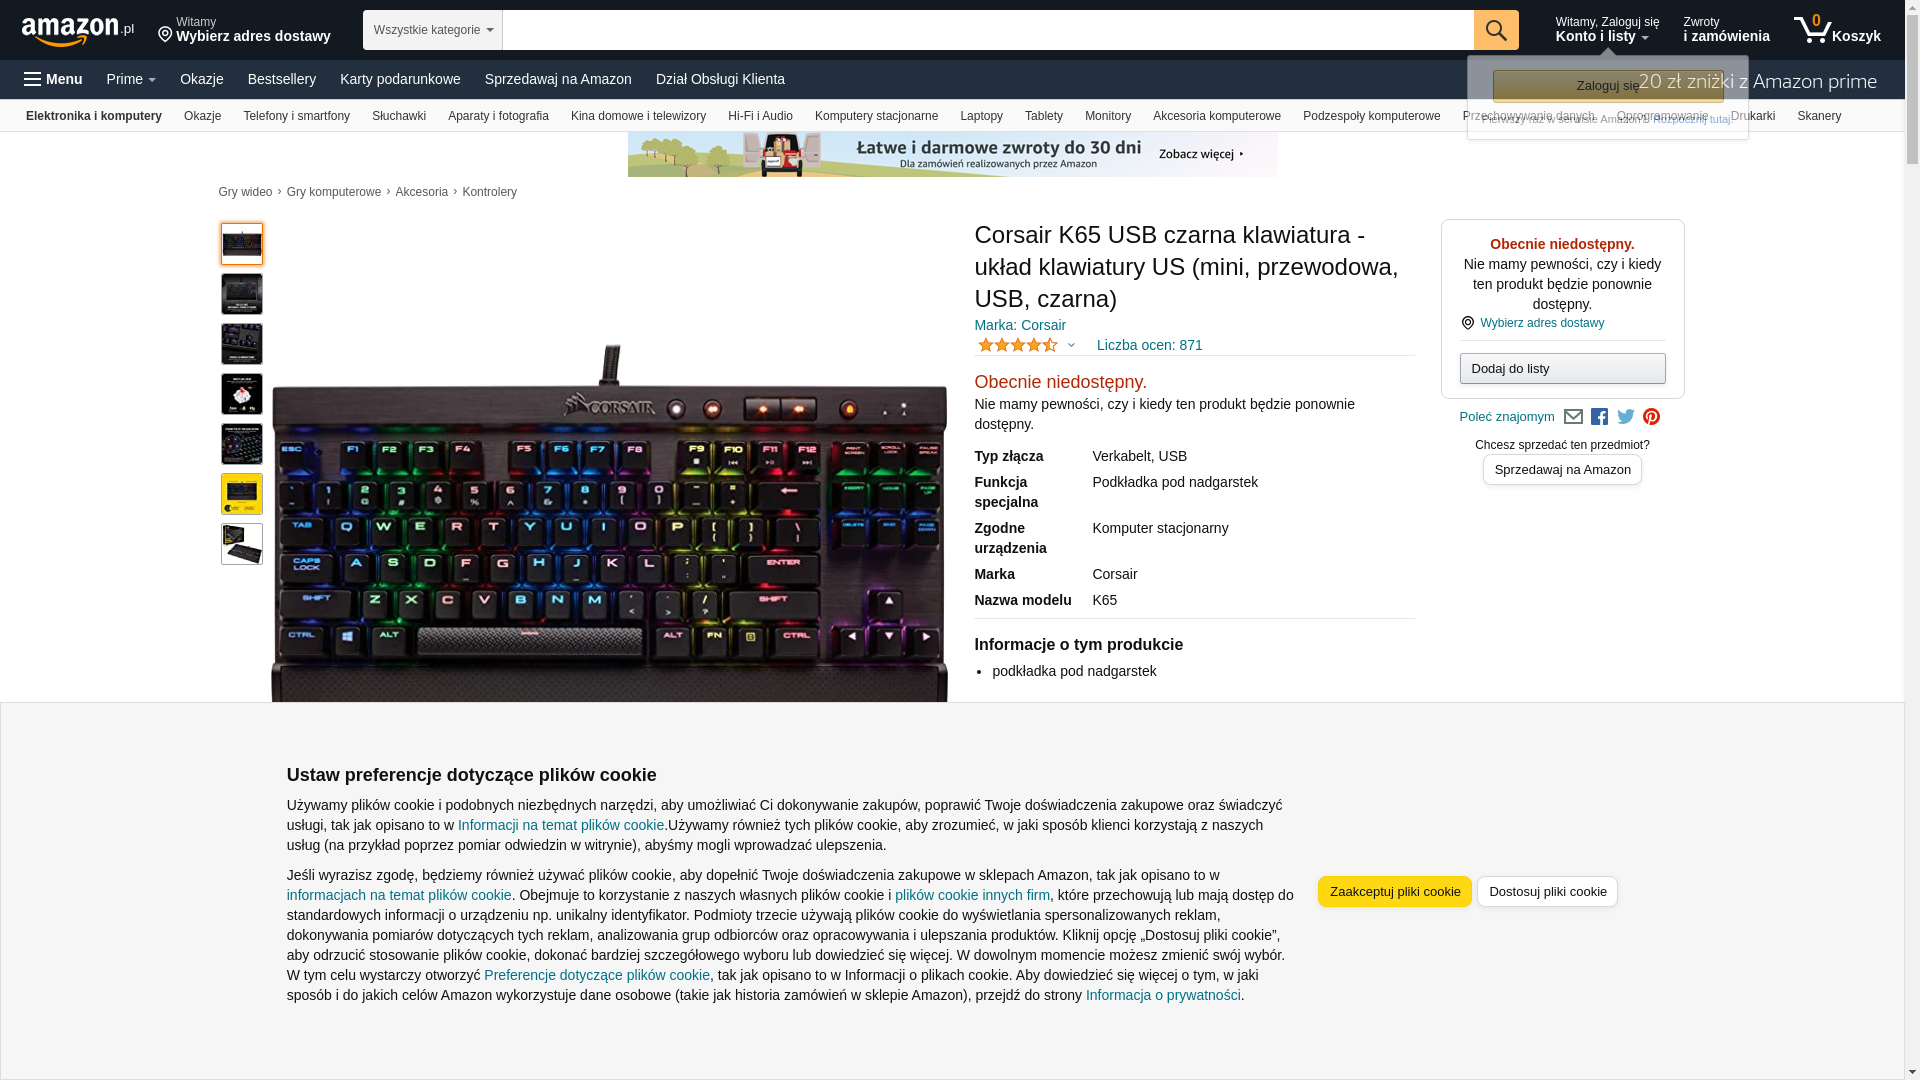Expand the Prime menu dropdown
1920x1080 pixels.
[131, 79]
